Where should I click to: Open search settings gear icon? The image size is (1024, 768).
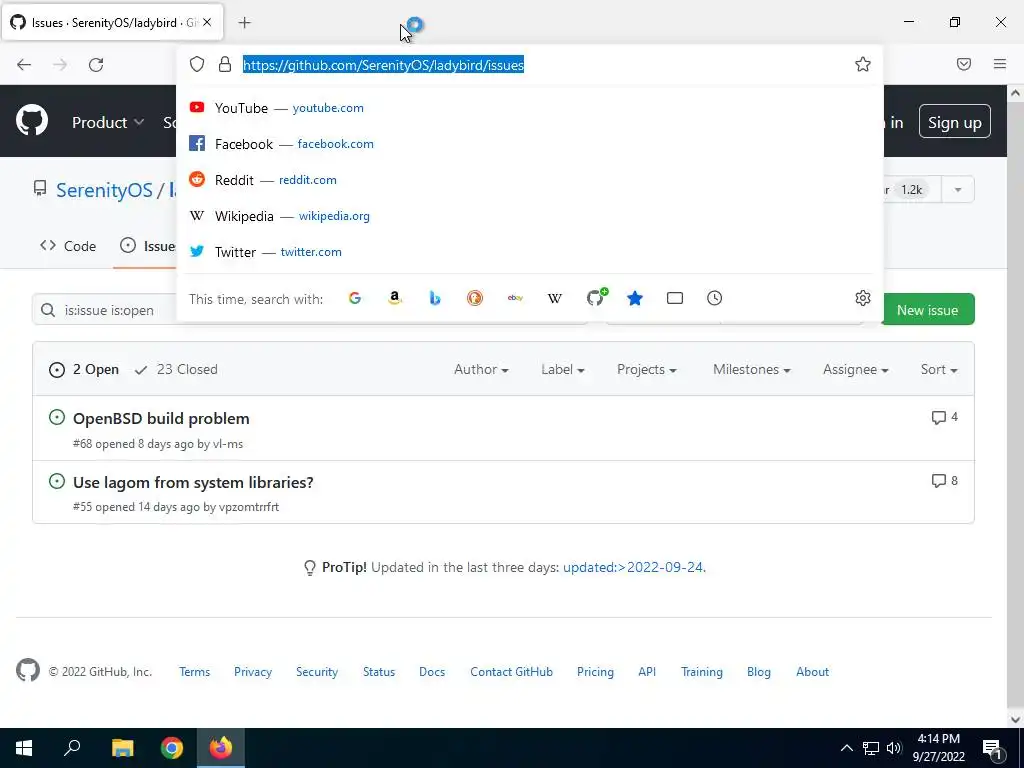[863, 298]
